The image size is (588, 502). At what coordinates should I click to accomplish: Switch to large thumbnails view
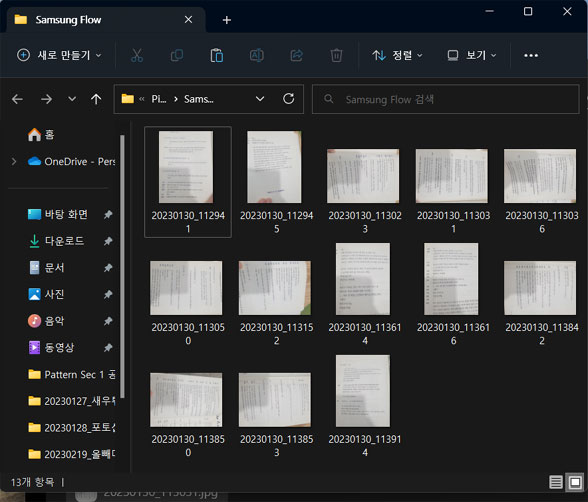[x=575, y=482]
